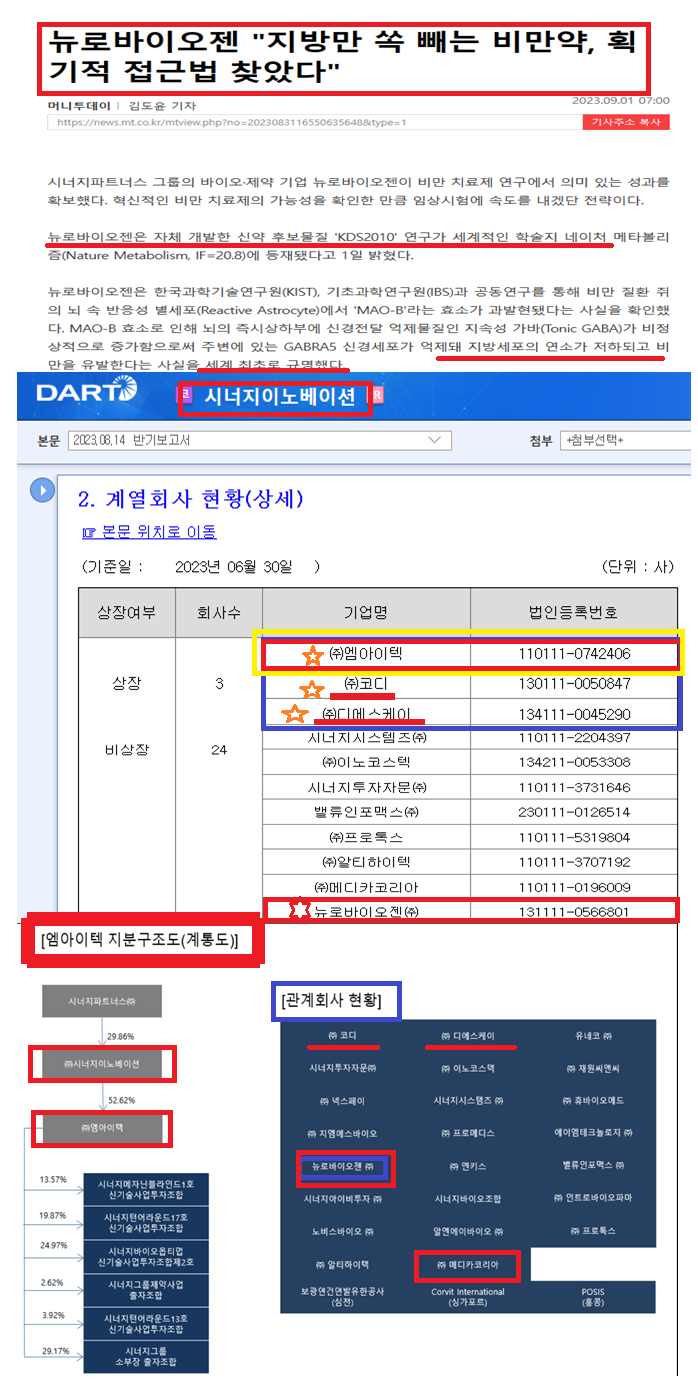Viewport: 698px width, 1387px height.
Task: Click the 상장 row label
Action: pyautogui.click(x=126, y=684)
